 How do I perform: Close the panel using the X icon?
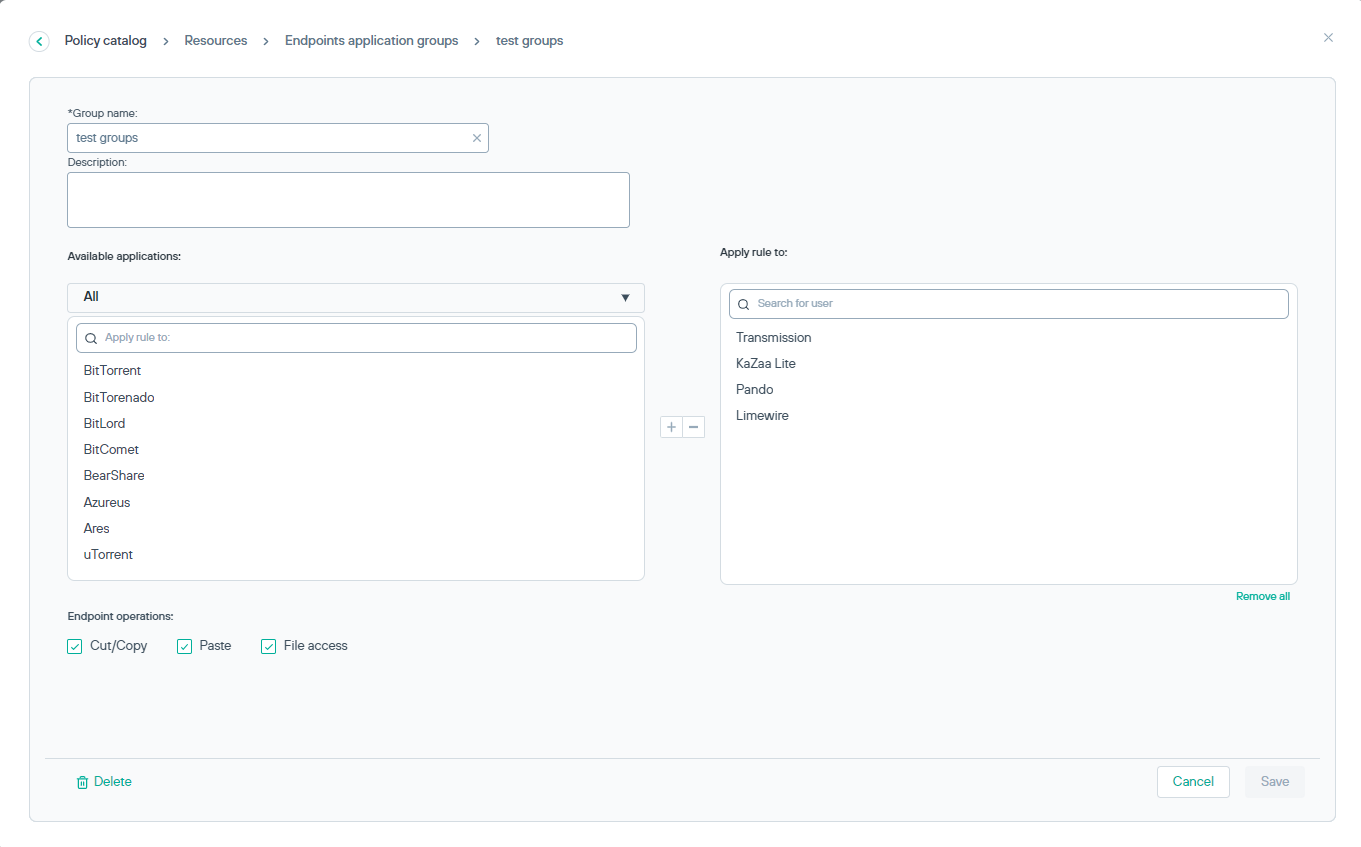[1328, 37]
